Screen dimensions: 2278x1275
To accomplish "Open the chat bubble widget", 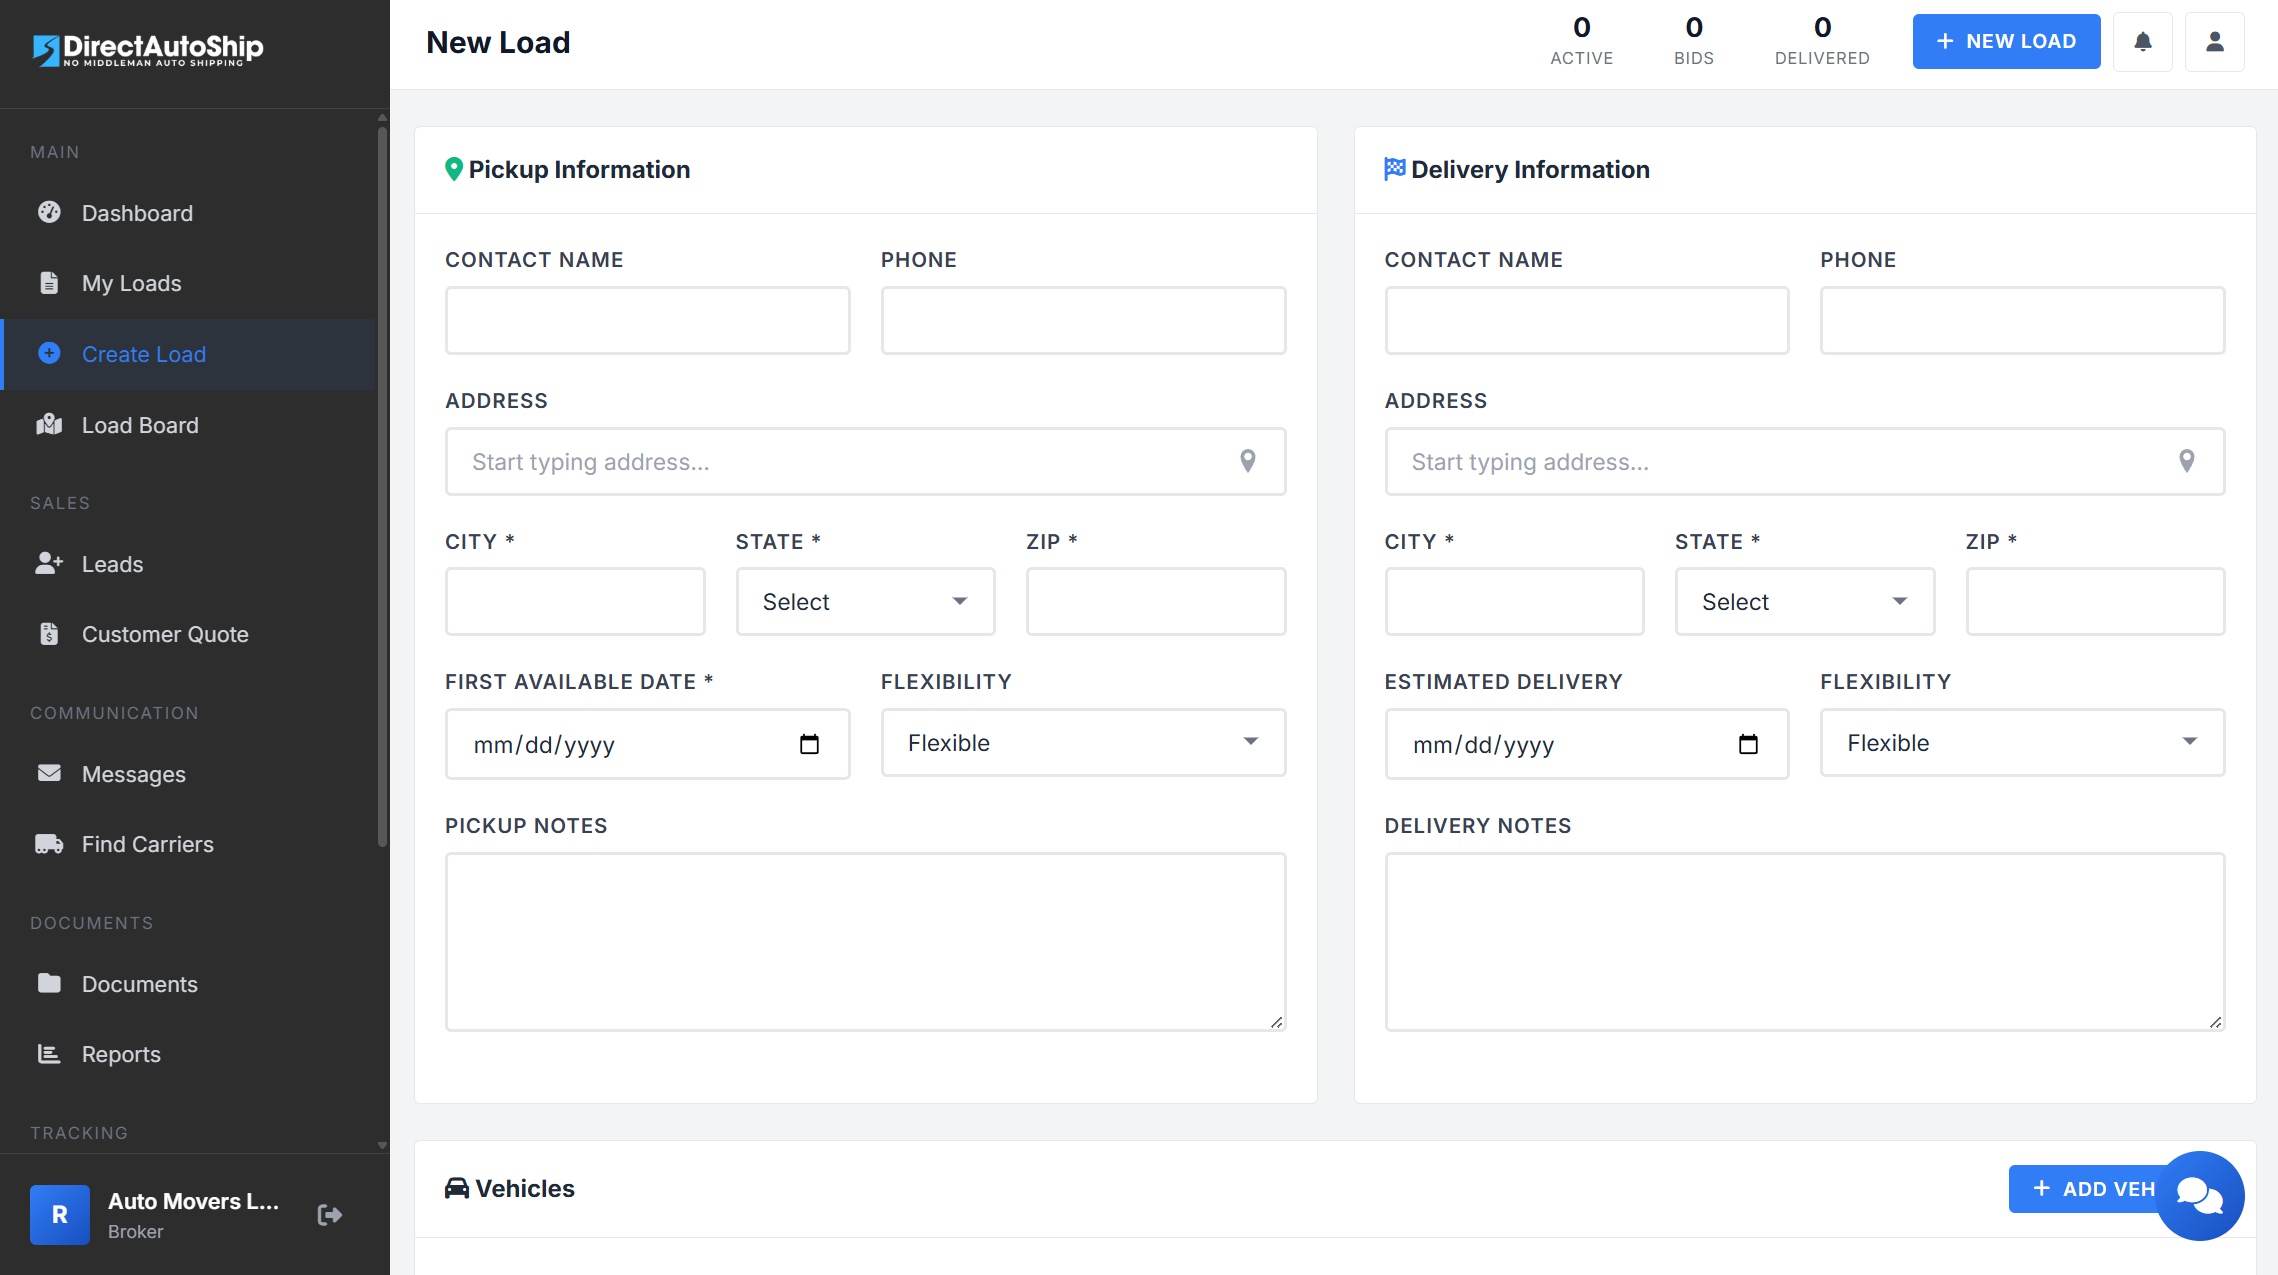I will [x=2199, y=1195].
